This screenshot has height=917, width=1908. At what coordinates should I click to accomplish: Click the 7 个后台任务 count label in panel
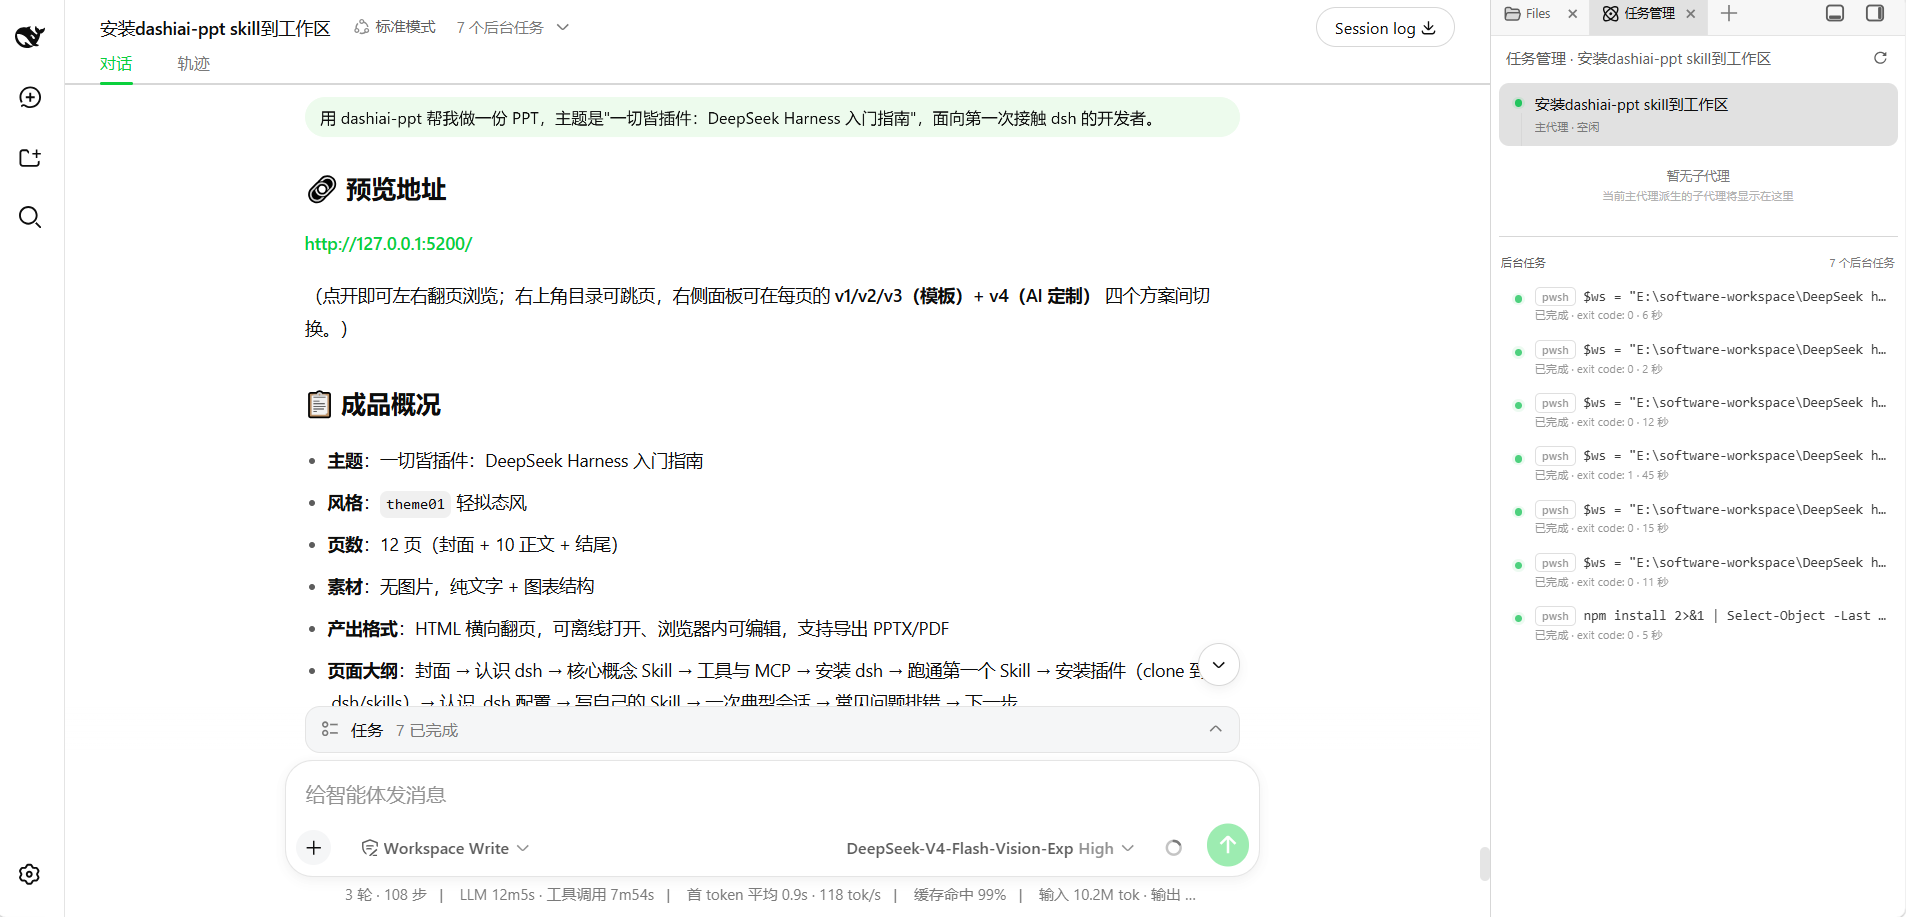pyautogui.click(x=1861, y=263)
